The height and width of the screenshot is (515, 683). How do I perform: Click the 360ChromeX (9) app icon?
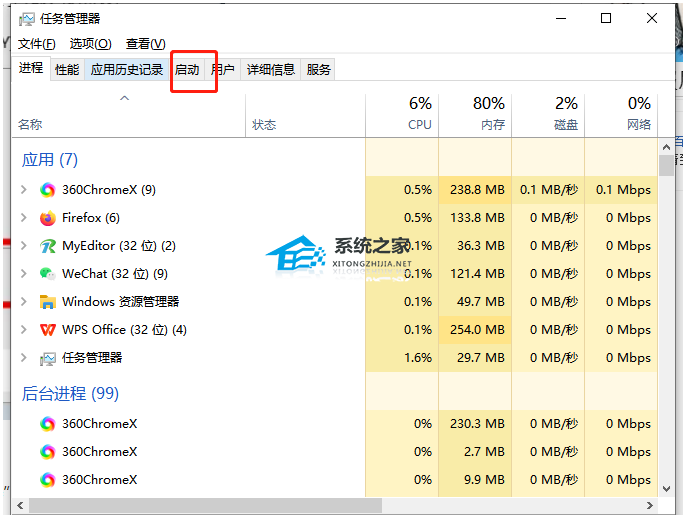47,190
